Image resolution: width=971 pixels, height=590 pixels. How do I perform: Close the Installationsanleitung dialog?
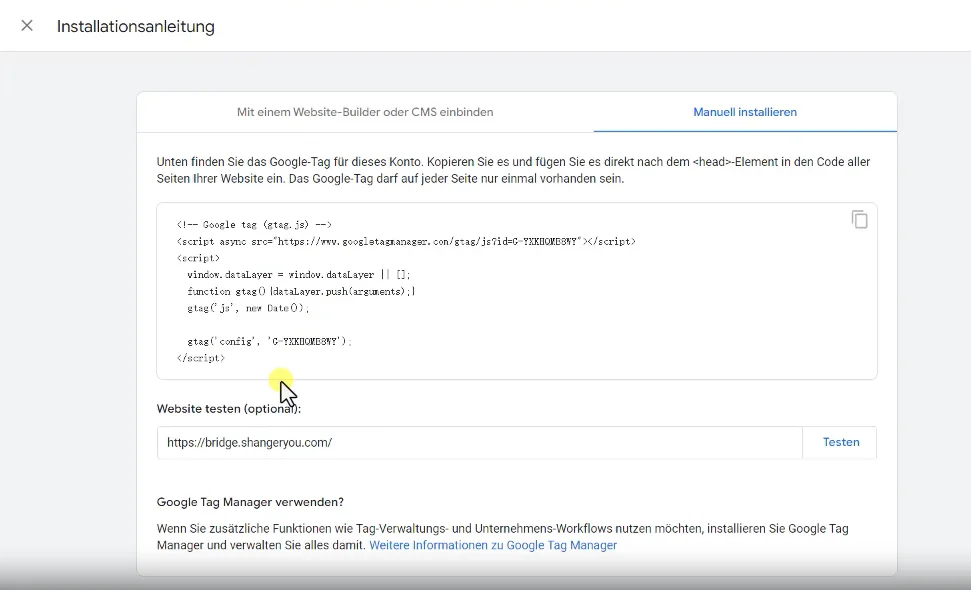pyautogui.click(x=27, y=26)
